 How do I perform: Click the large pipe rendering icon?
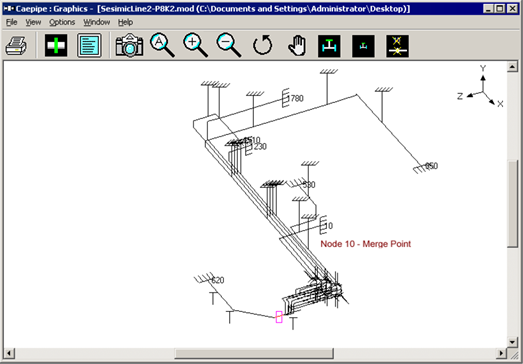[x=329, y=46]
